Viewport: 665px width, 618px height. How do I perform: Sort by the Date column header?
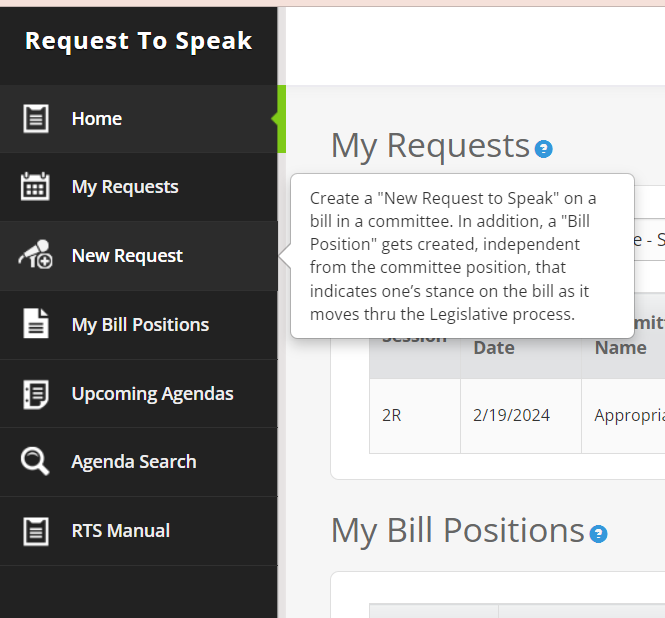pos(494,348)
